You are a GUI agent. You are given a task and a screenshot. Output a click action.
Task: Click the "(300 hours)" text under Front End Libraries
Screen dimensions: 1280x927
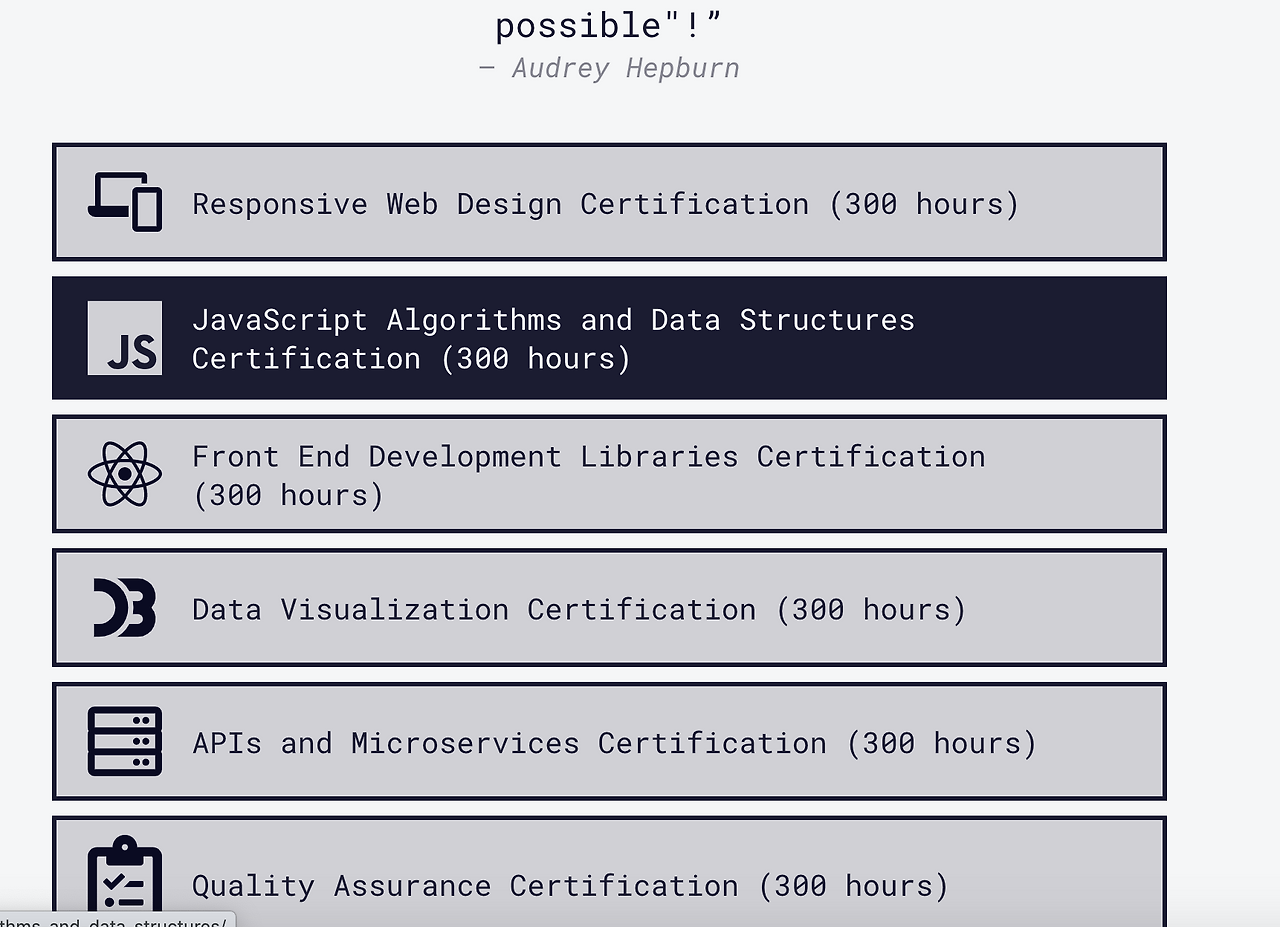288,495
